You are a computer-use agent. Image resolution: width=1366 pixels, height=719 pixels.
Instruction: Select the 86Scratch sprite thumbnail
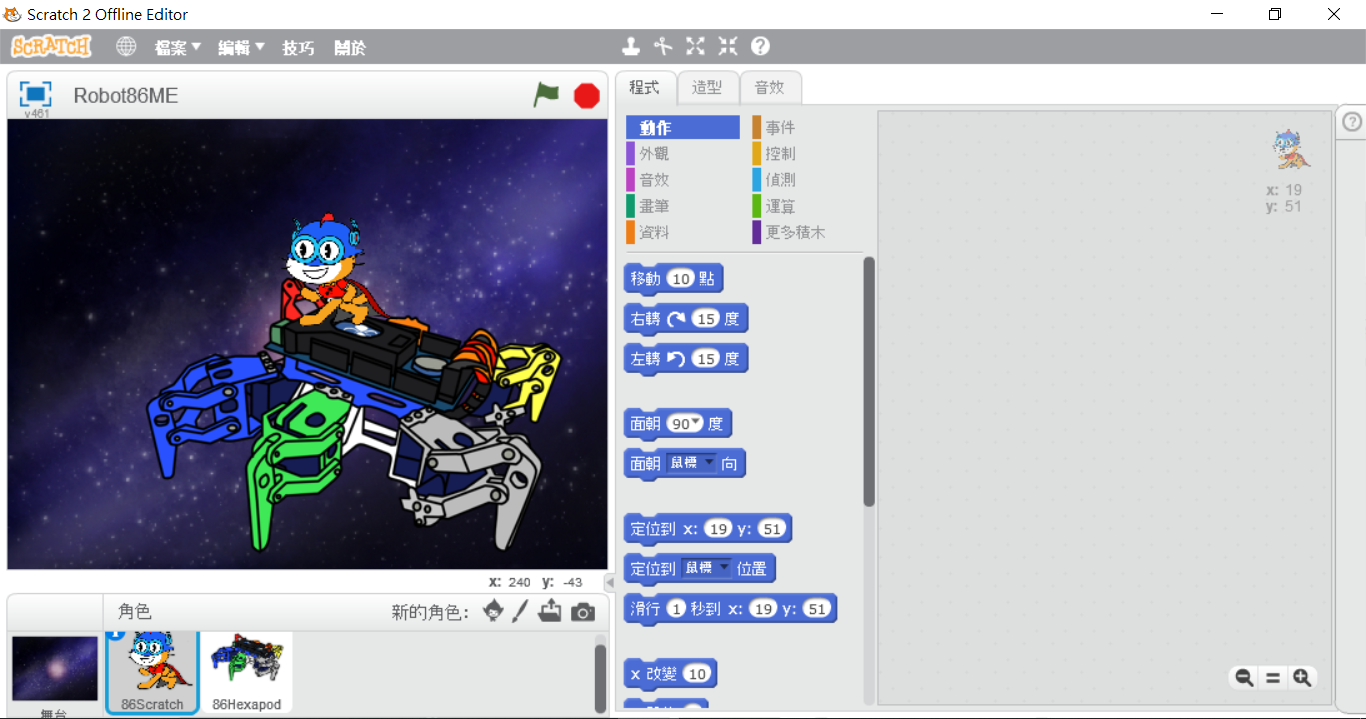point(152,673)
